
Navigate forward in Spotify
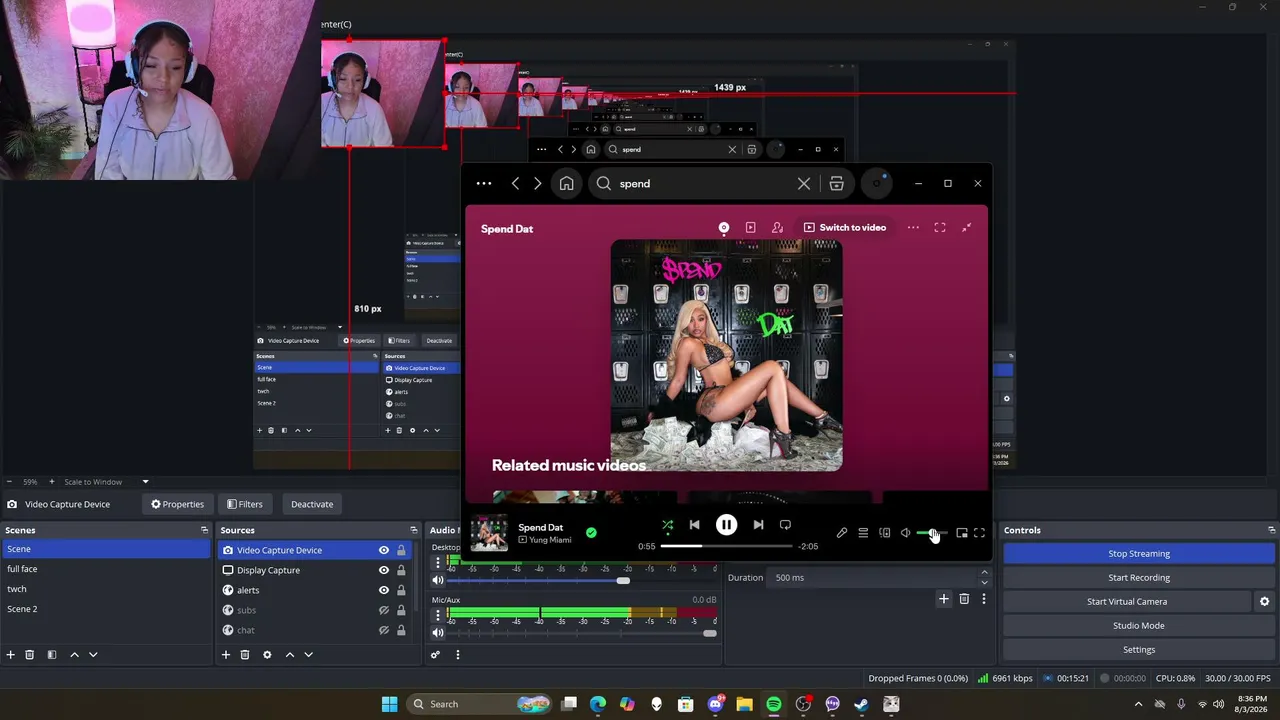tap(537, 184)
